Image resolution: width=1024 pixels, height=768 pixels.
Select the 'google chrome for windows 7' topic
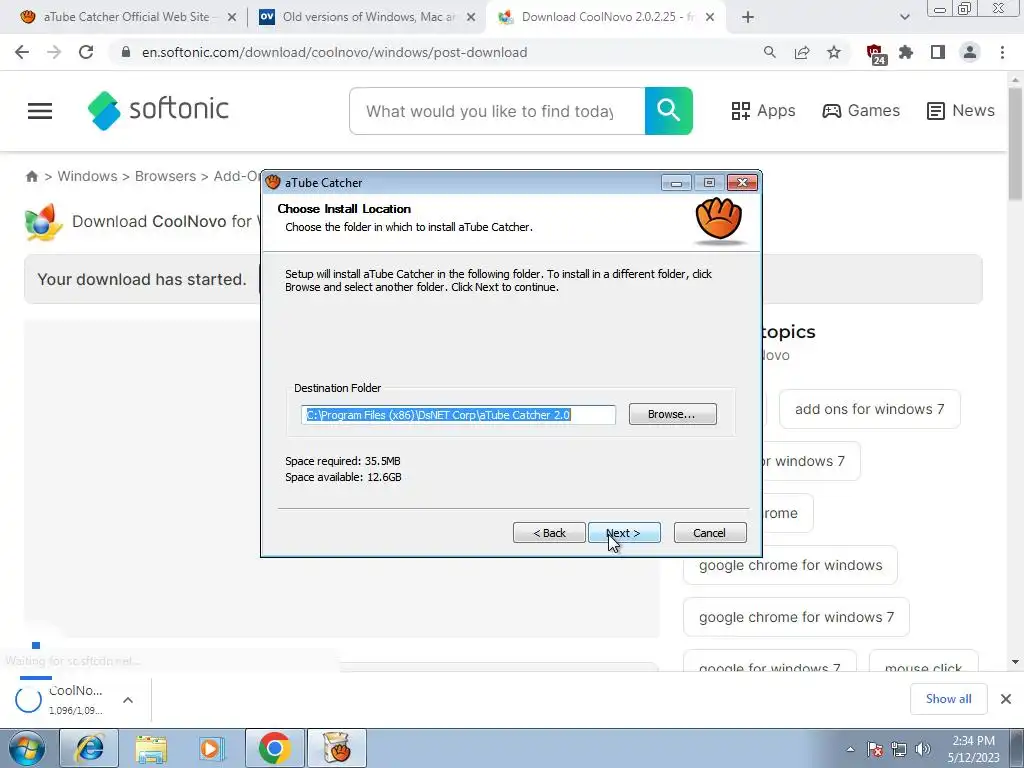pos(796,617)
